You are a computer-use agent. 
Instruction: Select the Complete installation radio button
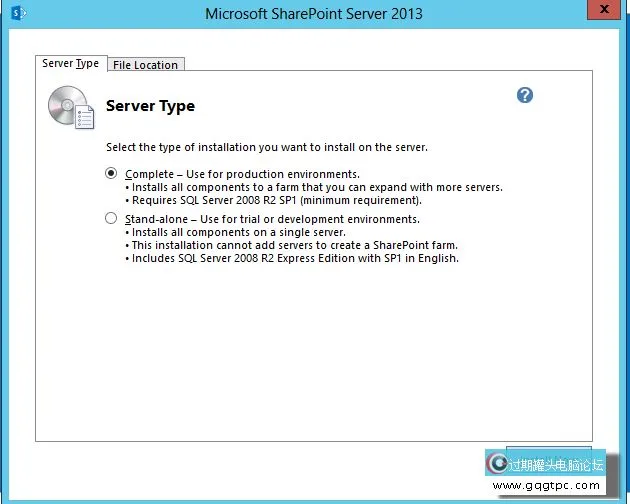point(111,173)
